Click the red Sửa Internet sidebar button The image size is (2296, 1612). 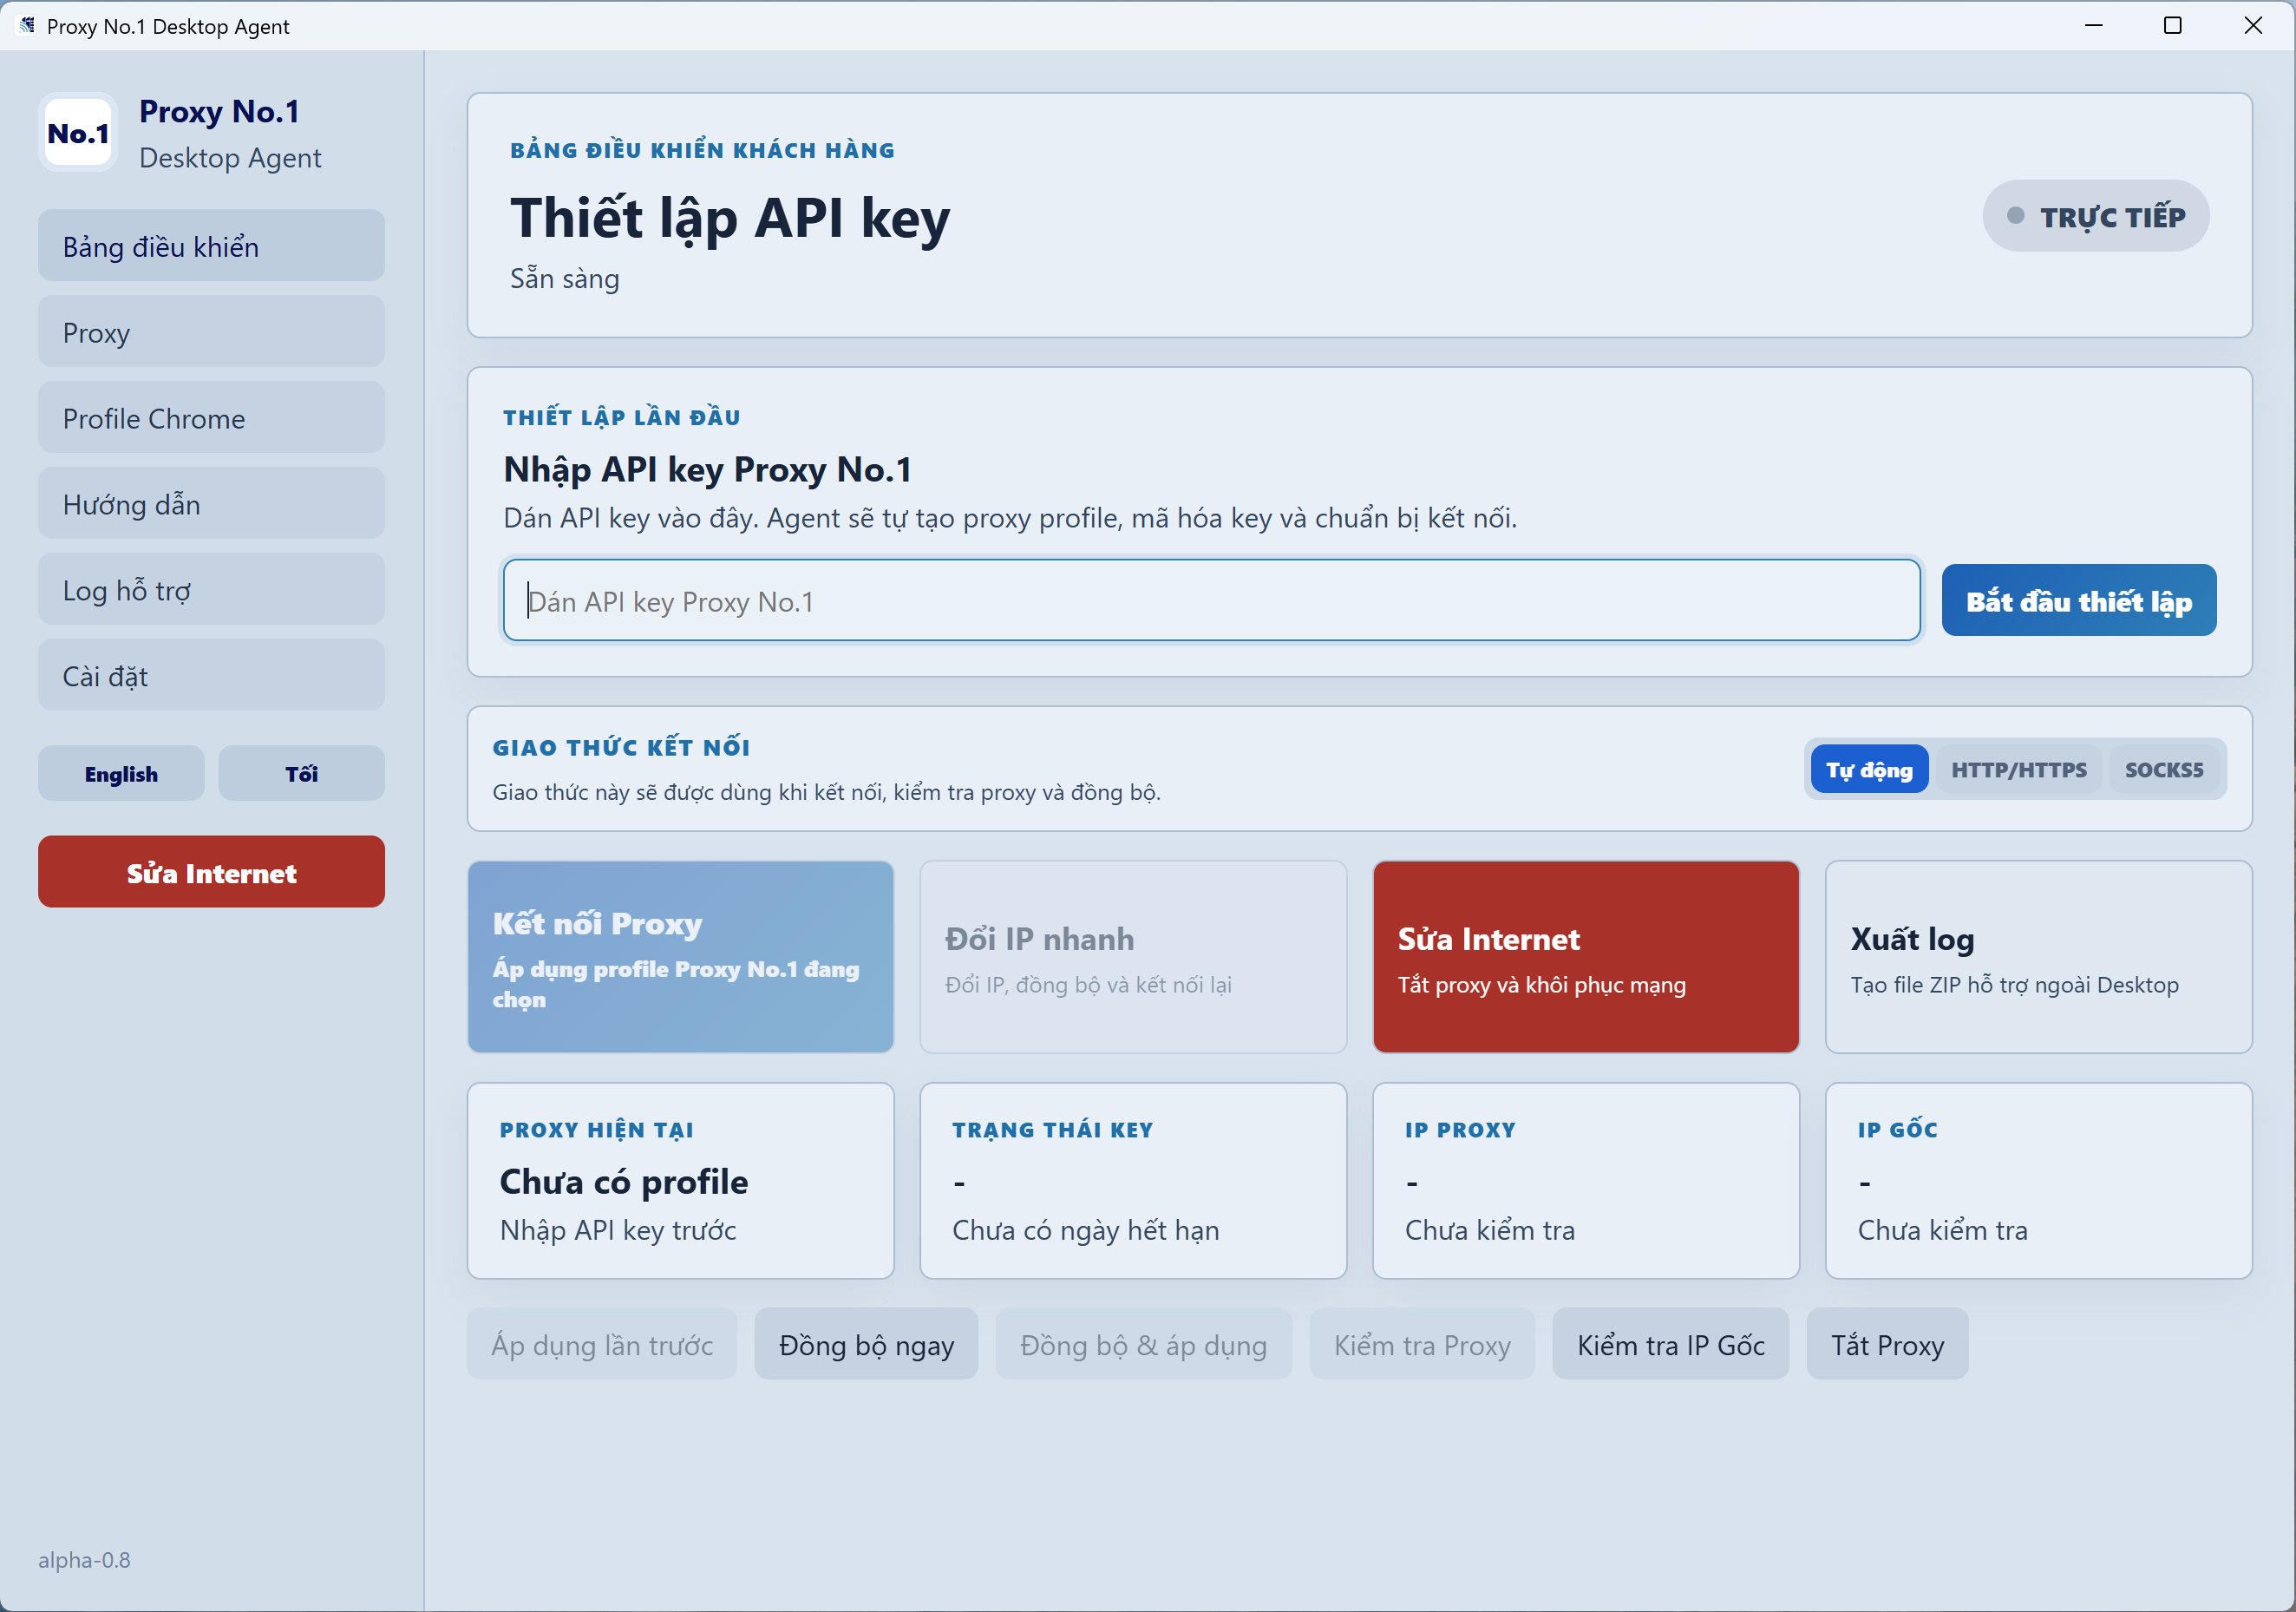click(x=211, y=873)
